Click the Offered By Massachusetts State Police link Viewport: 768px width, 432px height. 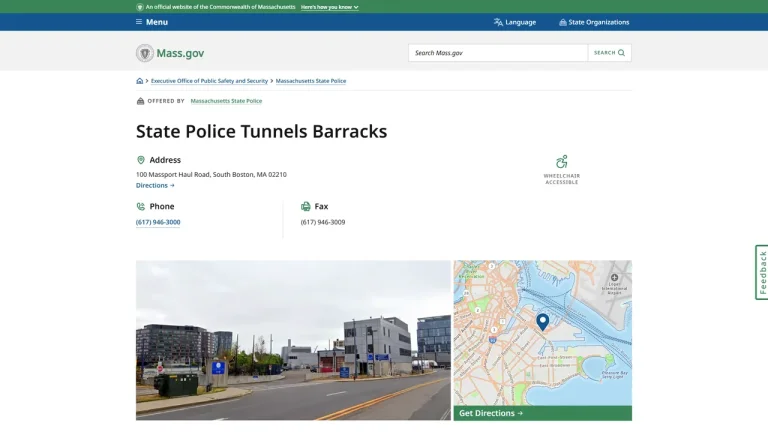[226, 101]
